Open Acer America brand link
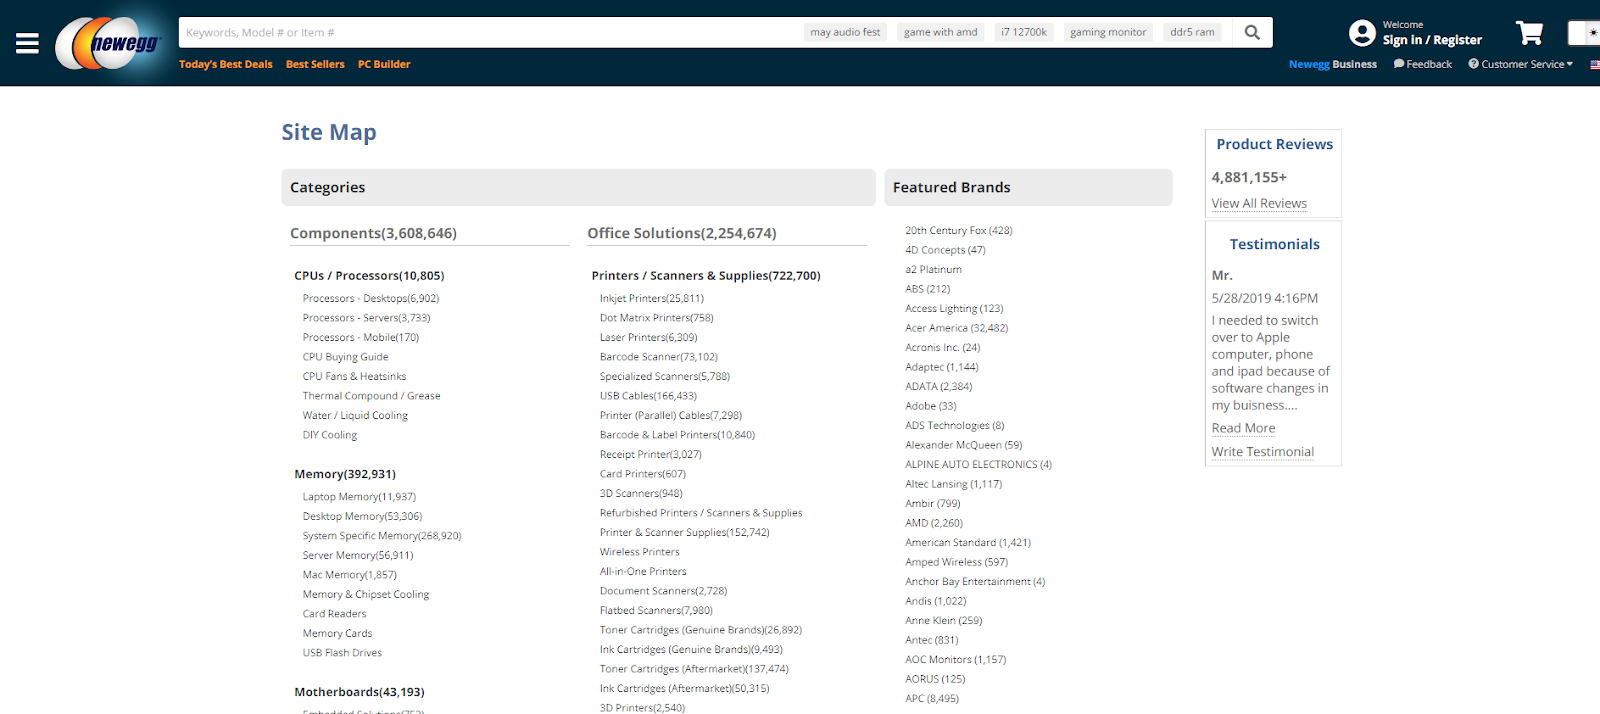The image size is (1600, 714). click(x=957, y=328)
